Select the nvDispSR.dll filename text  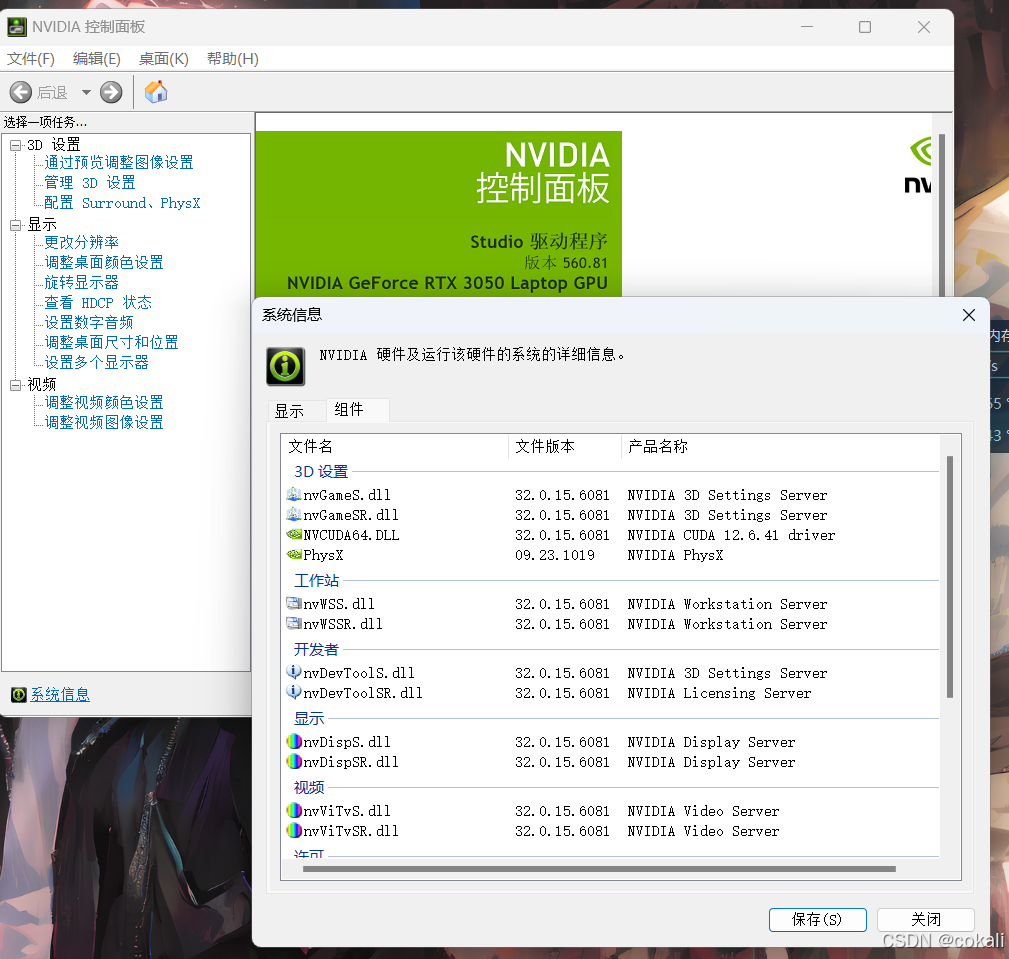coord(351,762)
